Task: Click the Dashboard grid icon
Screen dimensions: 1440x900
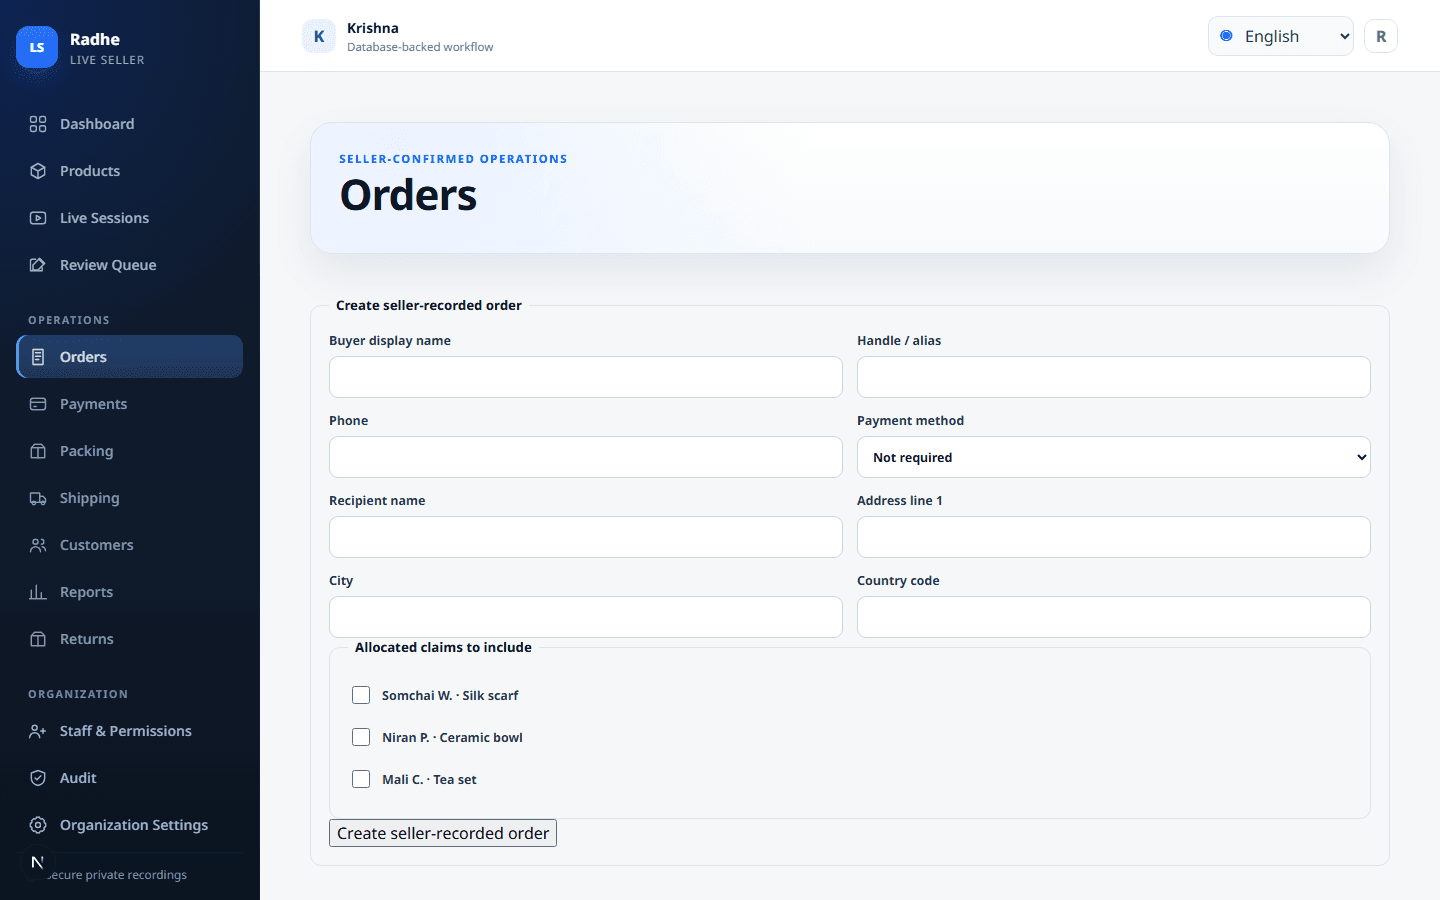Action: coord(38,124)
